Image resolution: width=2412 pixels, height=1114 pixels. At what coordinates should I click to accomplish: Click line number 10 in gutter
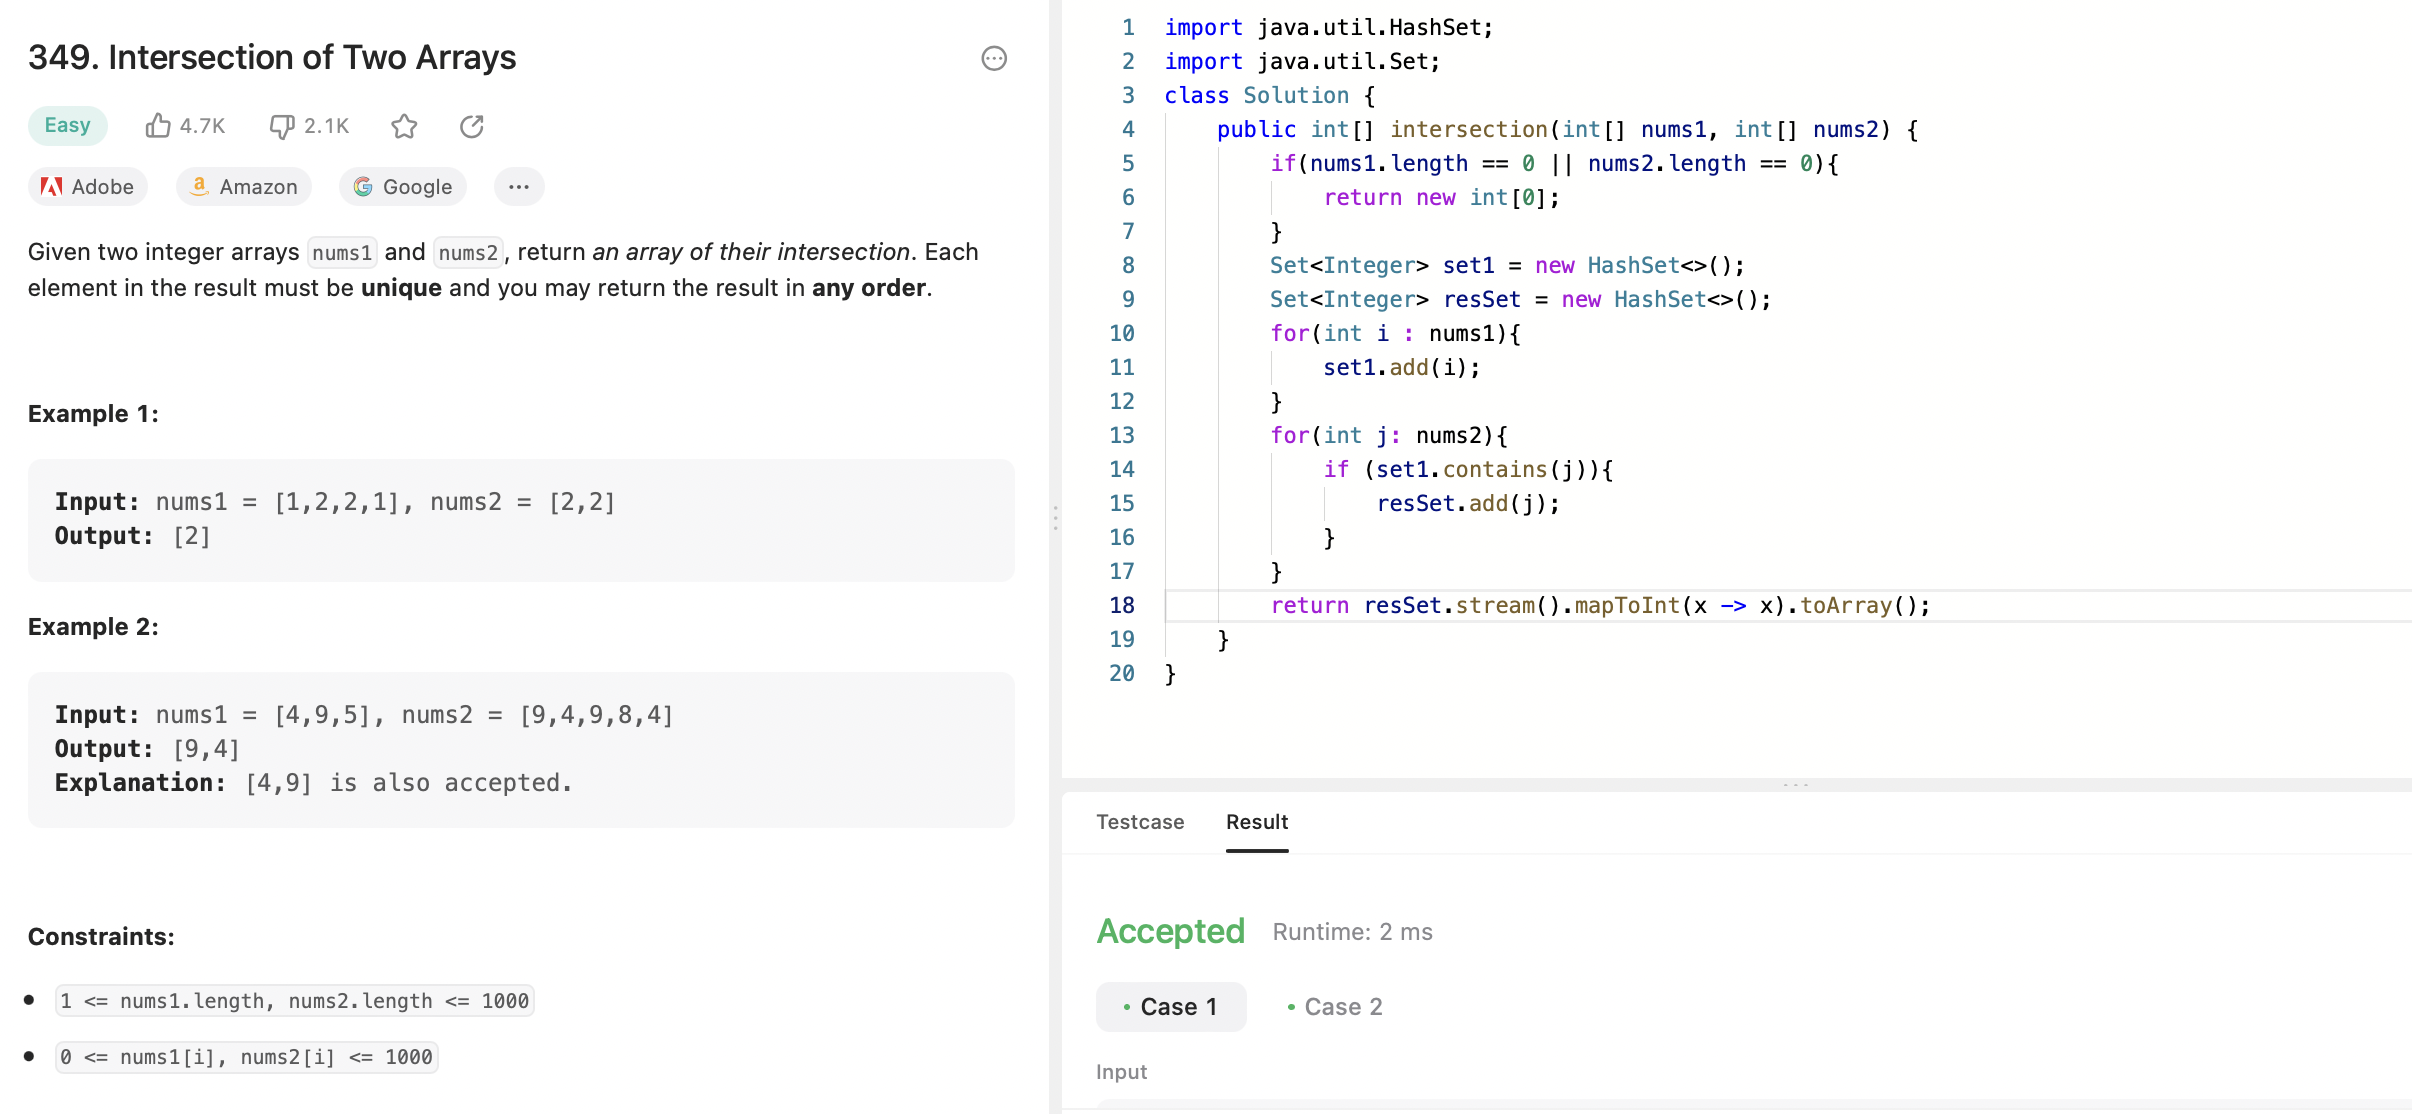click(x=1122, y=334)
